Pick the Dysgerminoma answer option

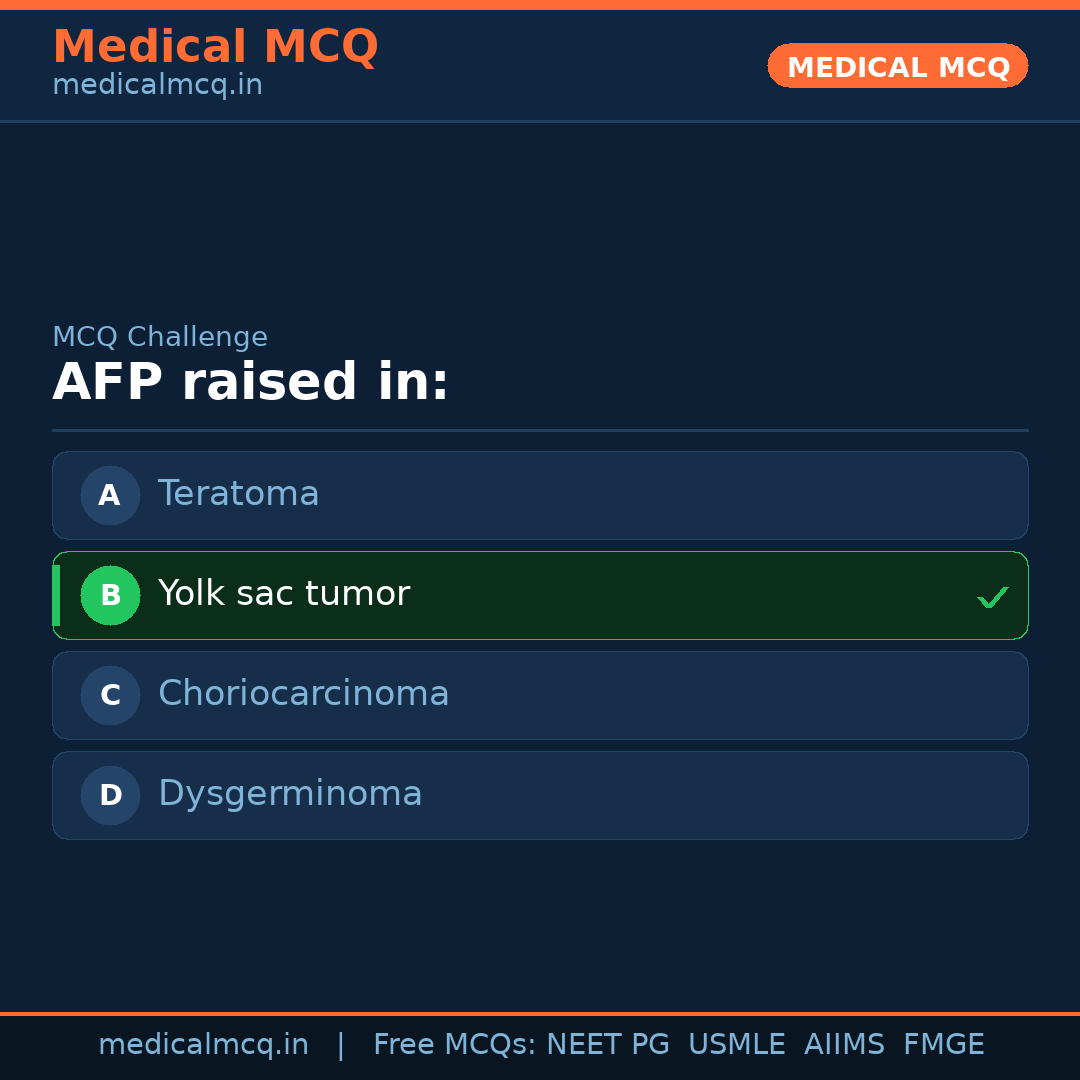click(x=290, y=794)
